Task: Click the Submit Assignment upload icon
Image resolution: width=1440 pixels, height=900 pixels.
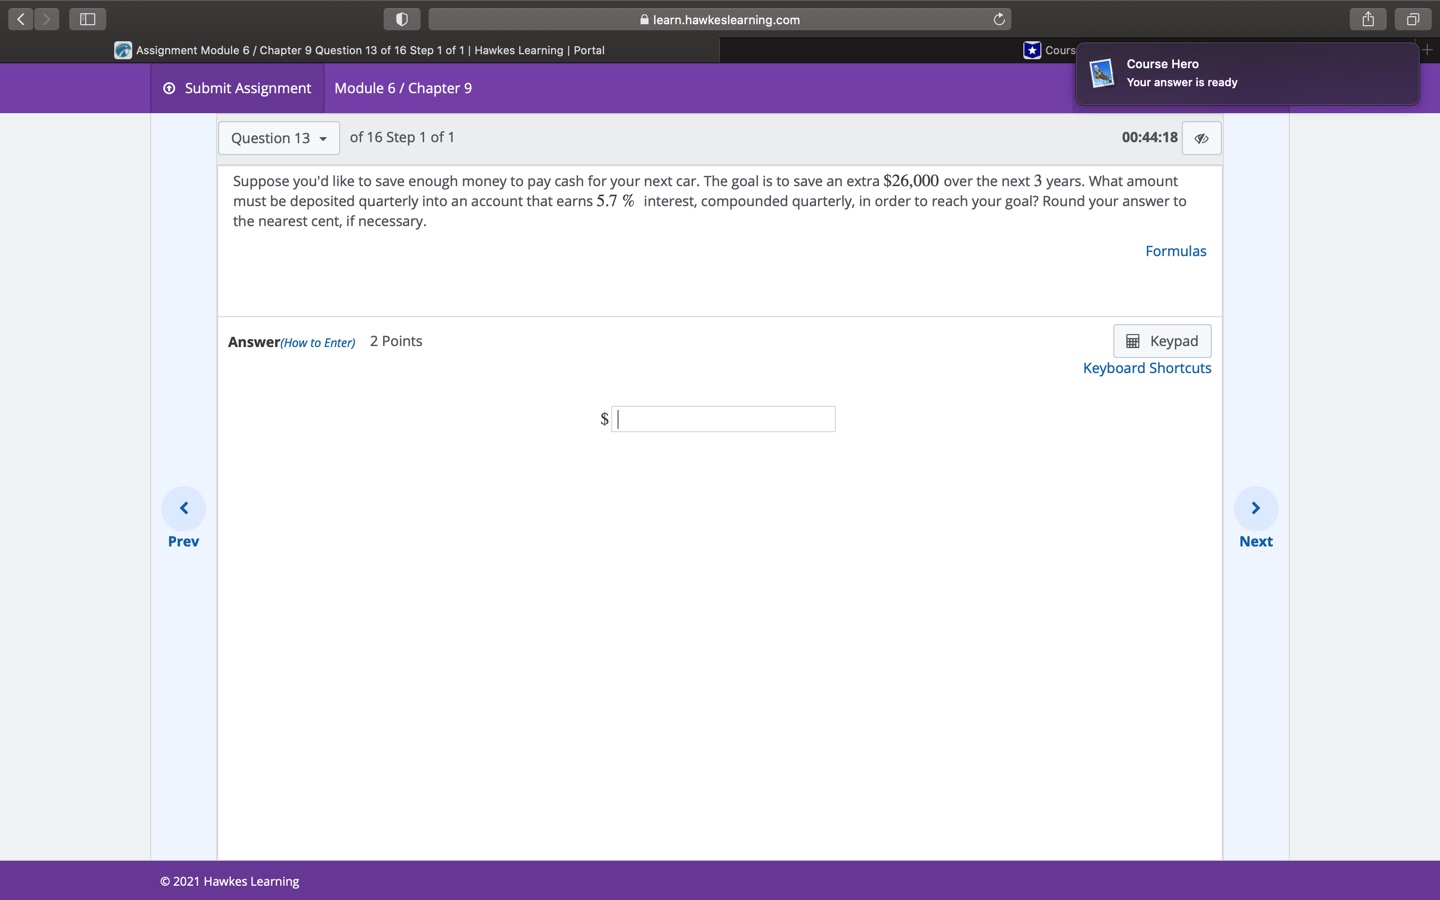Action: [167, 88]
